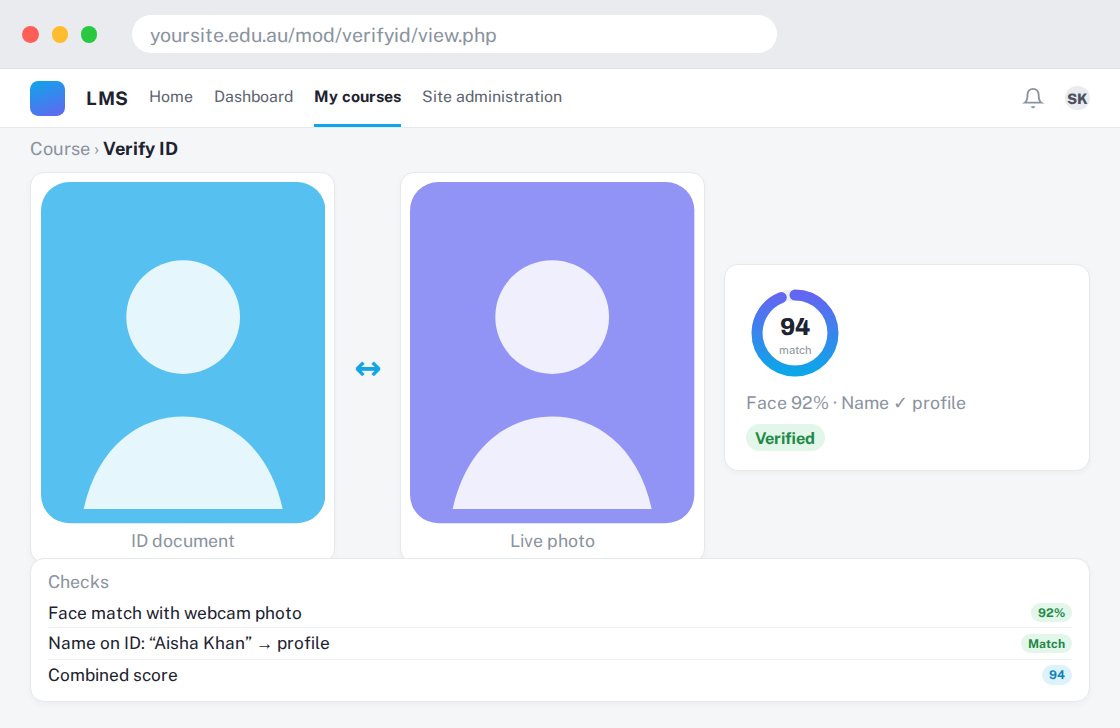Click the Course breadcrumb link
The width and height of the screenshot is (1120, 728).
(60, 149)
